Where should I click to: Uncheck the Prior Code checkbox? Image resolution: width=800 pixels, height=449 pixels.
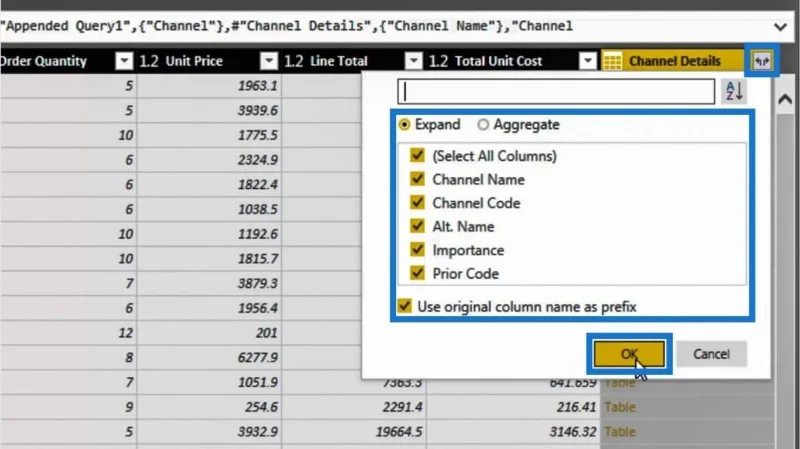tap(417, 273)
